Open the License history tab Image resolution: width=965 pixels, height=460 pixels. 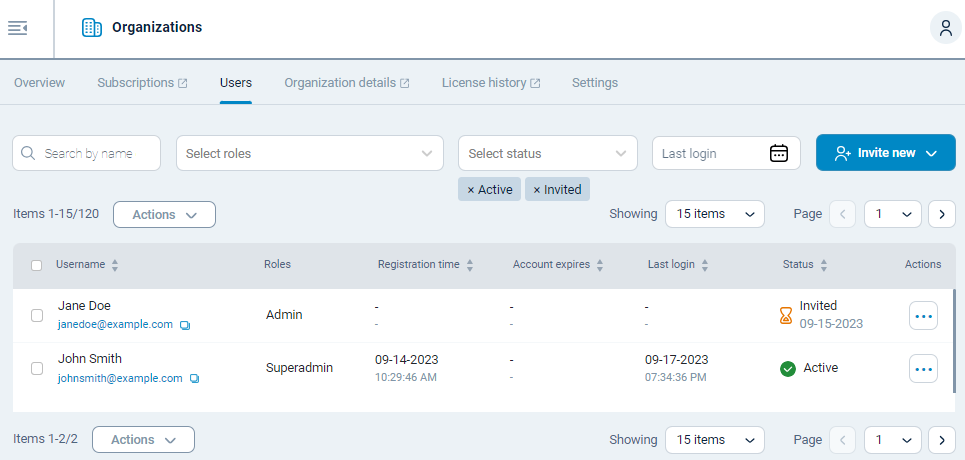[x=490, y=83]
